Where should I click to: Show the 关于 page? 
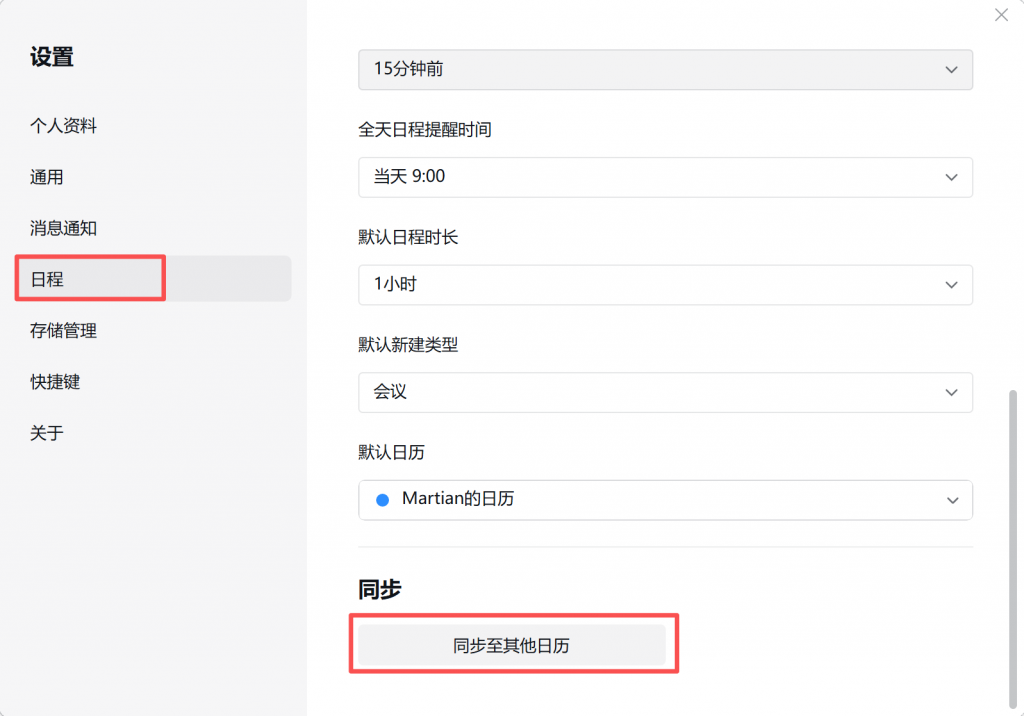[46, 432]
